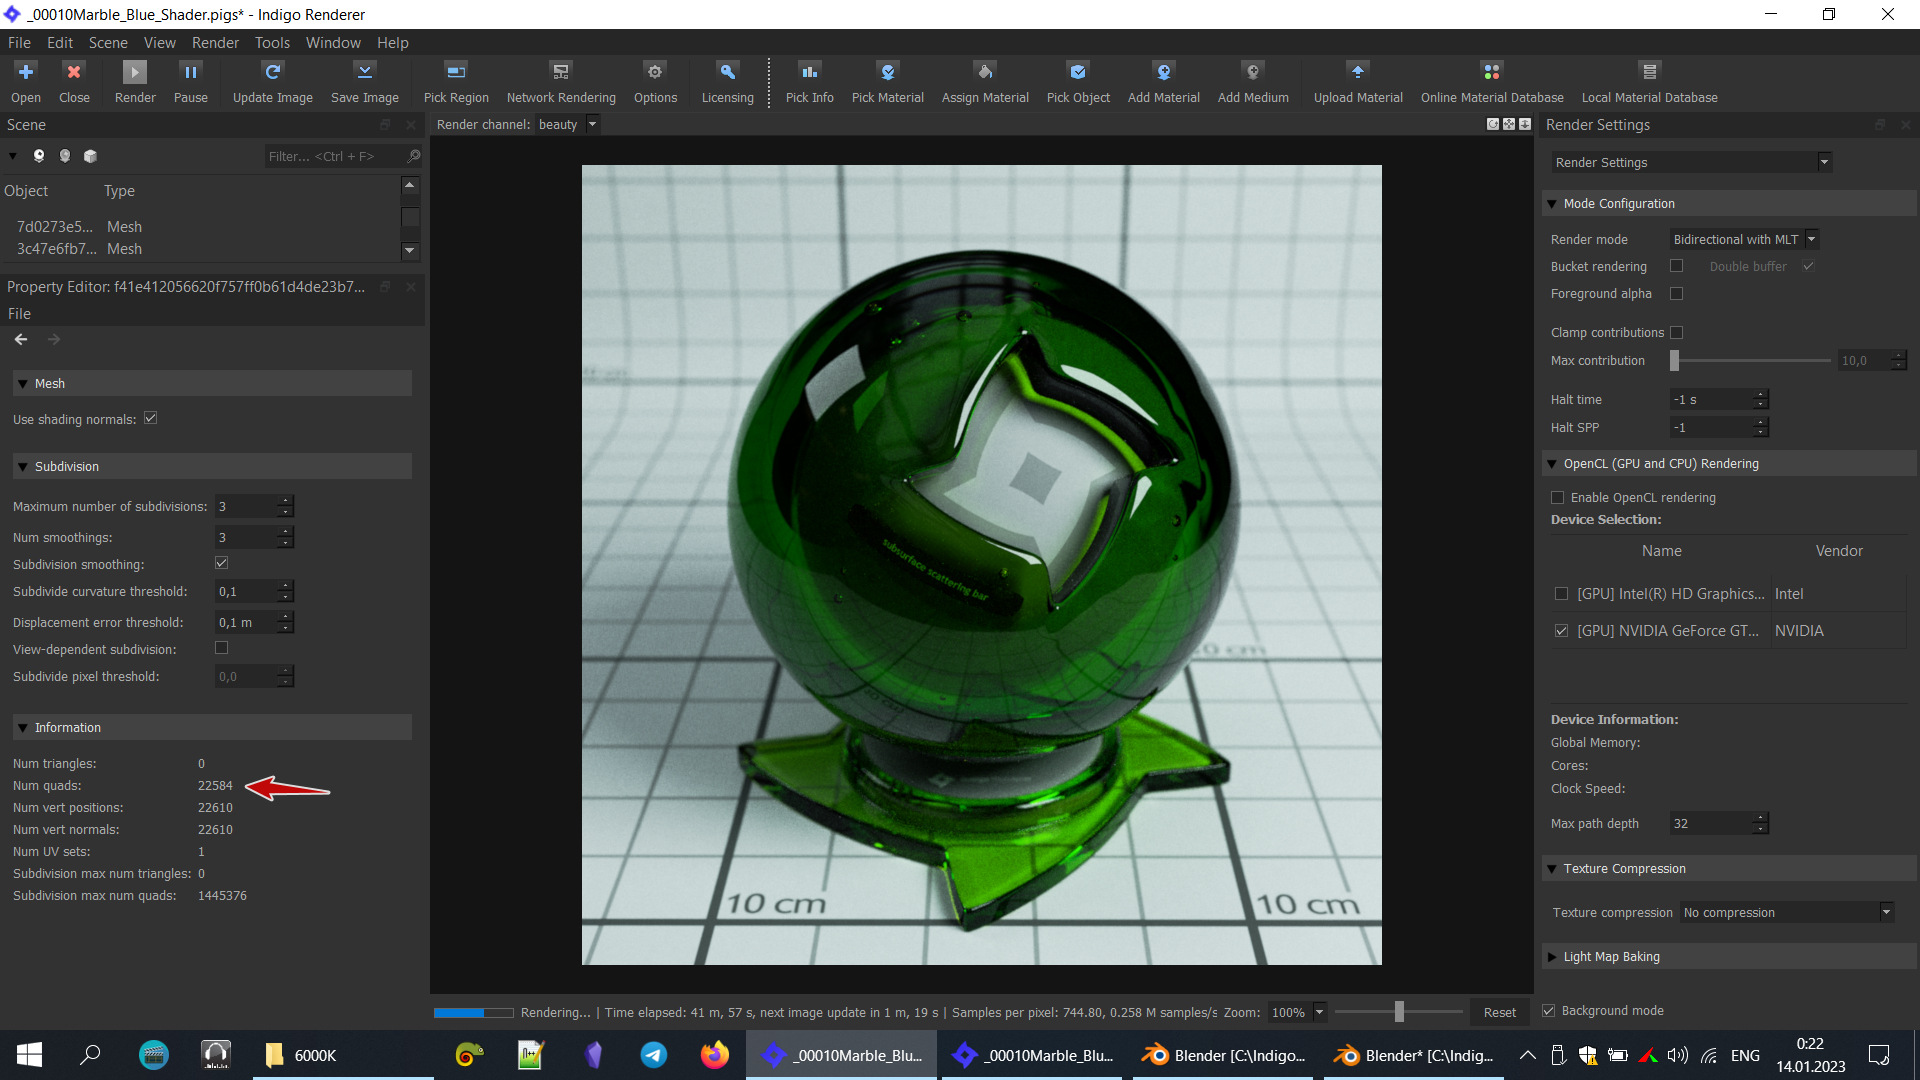Open the Tools menu
This screenshot has height=1080, width=1920.
(271, 43)
